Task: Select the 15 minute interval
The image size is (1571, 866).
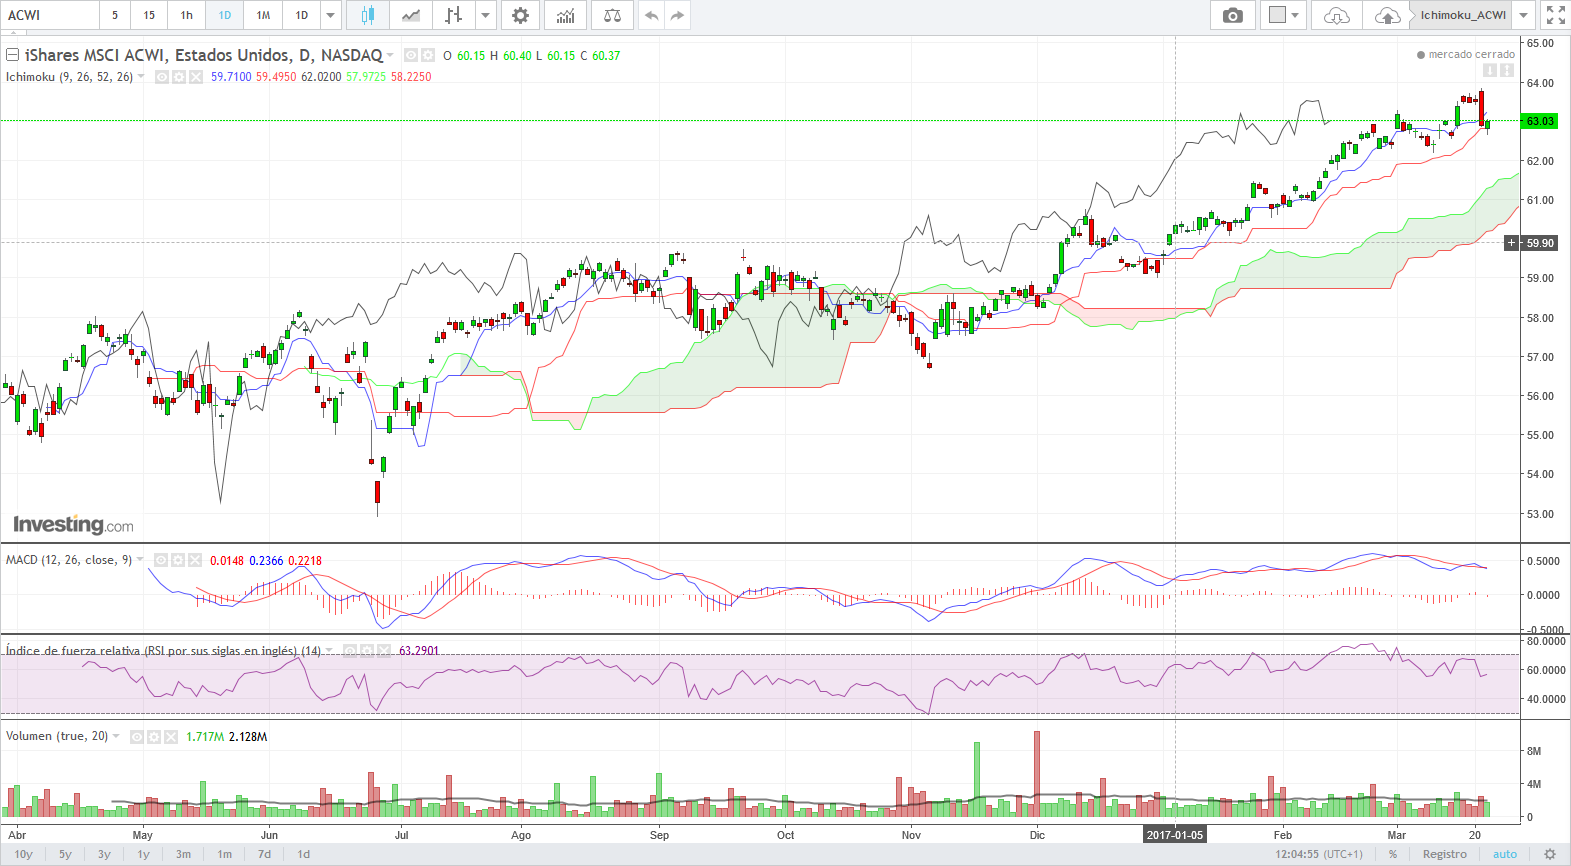Action: (149, 15)
